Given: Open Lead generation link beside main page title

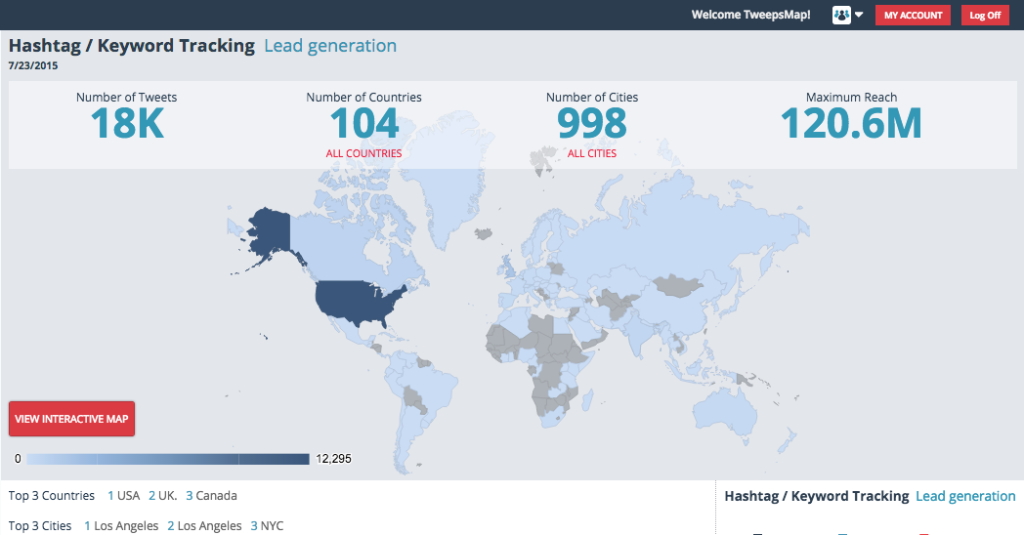Looking at the screenshot, I should [x=330, y=46].
